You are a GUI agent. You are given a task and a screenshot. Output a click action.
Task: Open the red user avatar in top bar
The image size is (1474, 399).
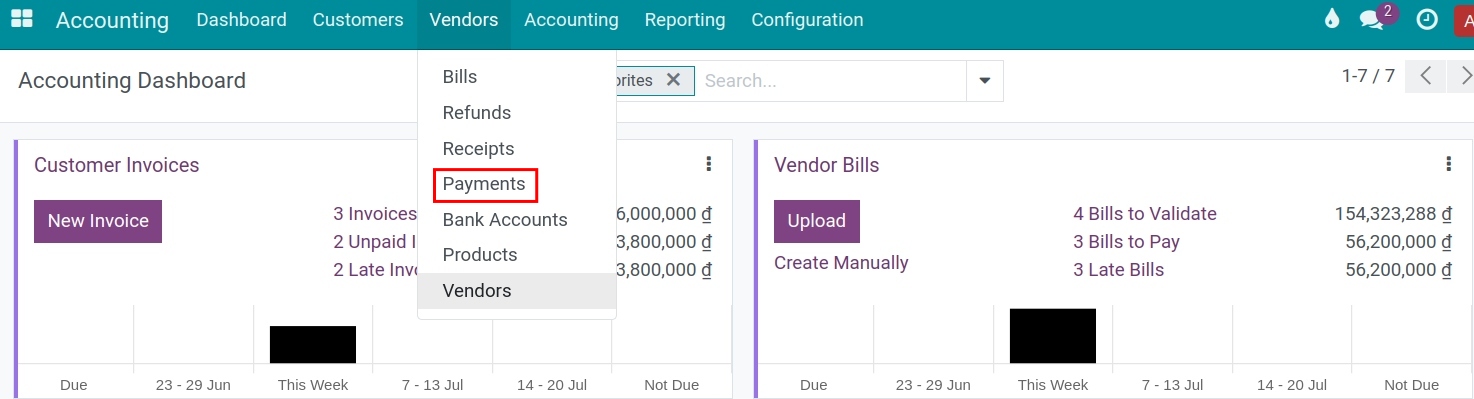coord(1464,20)
